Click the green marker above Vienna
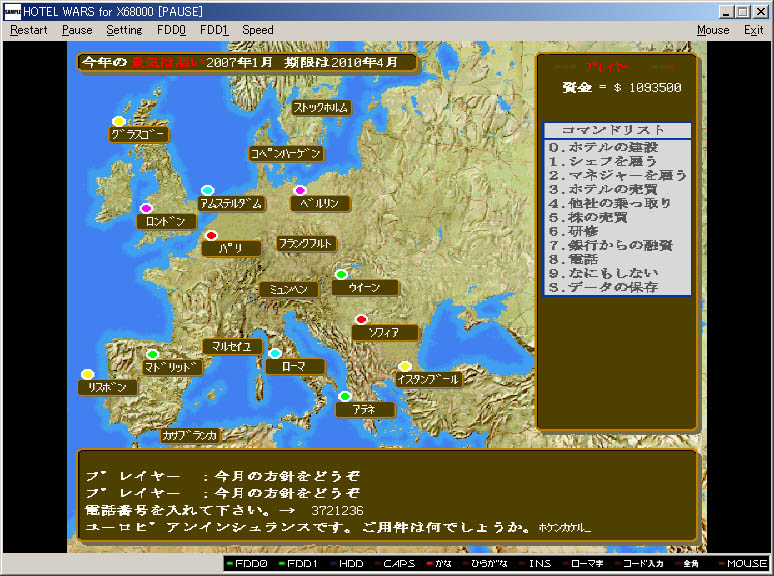Viewport: 774px width, 576px height. (341, 275)
